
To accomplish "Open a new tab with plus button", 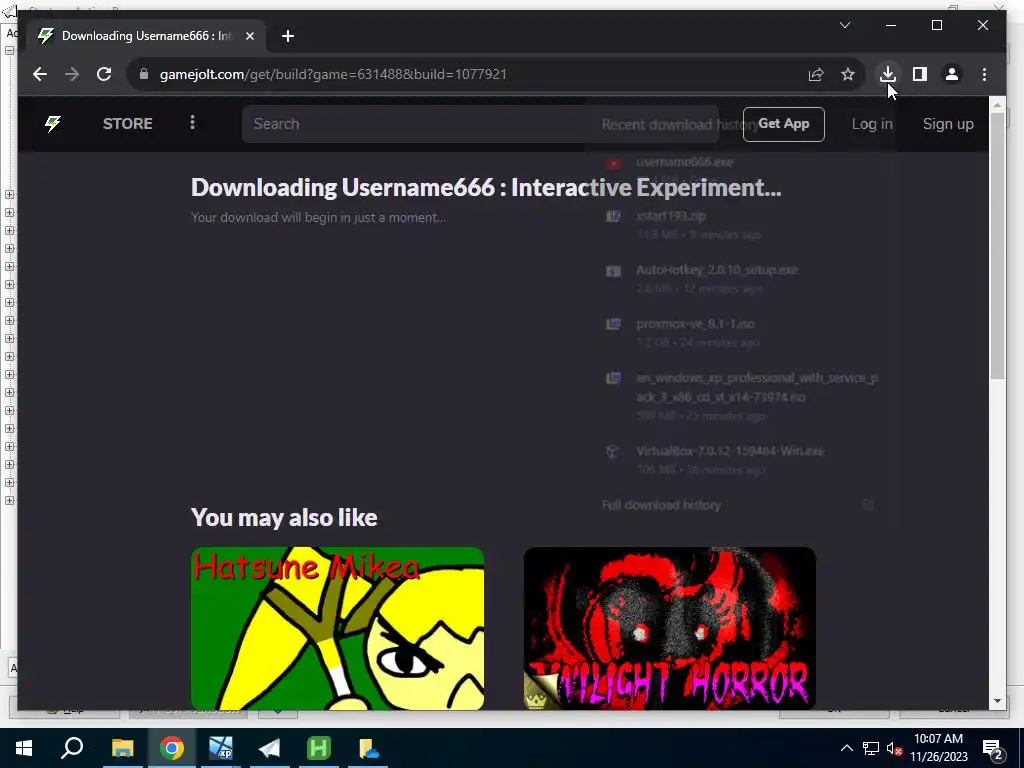I will (x=288, y=36).
